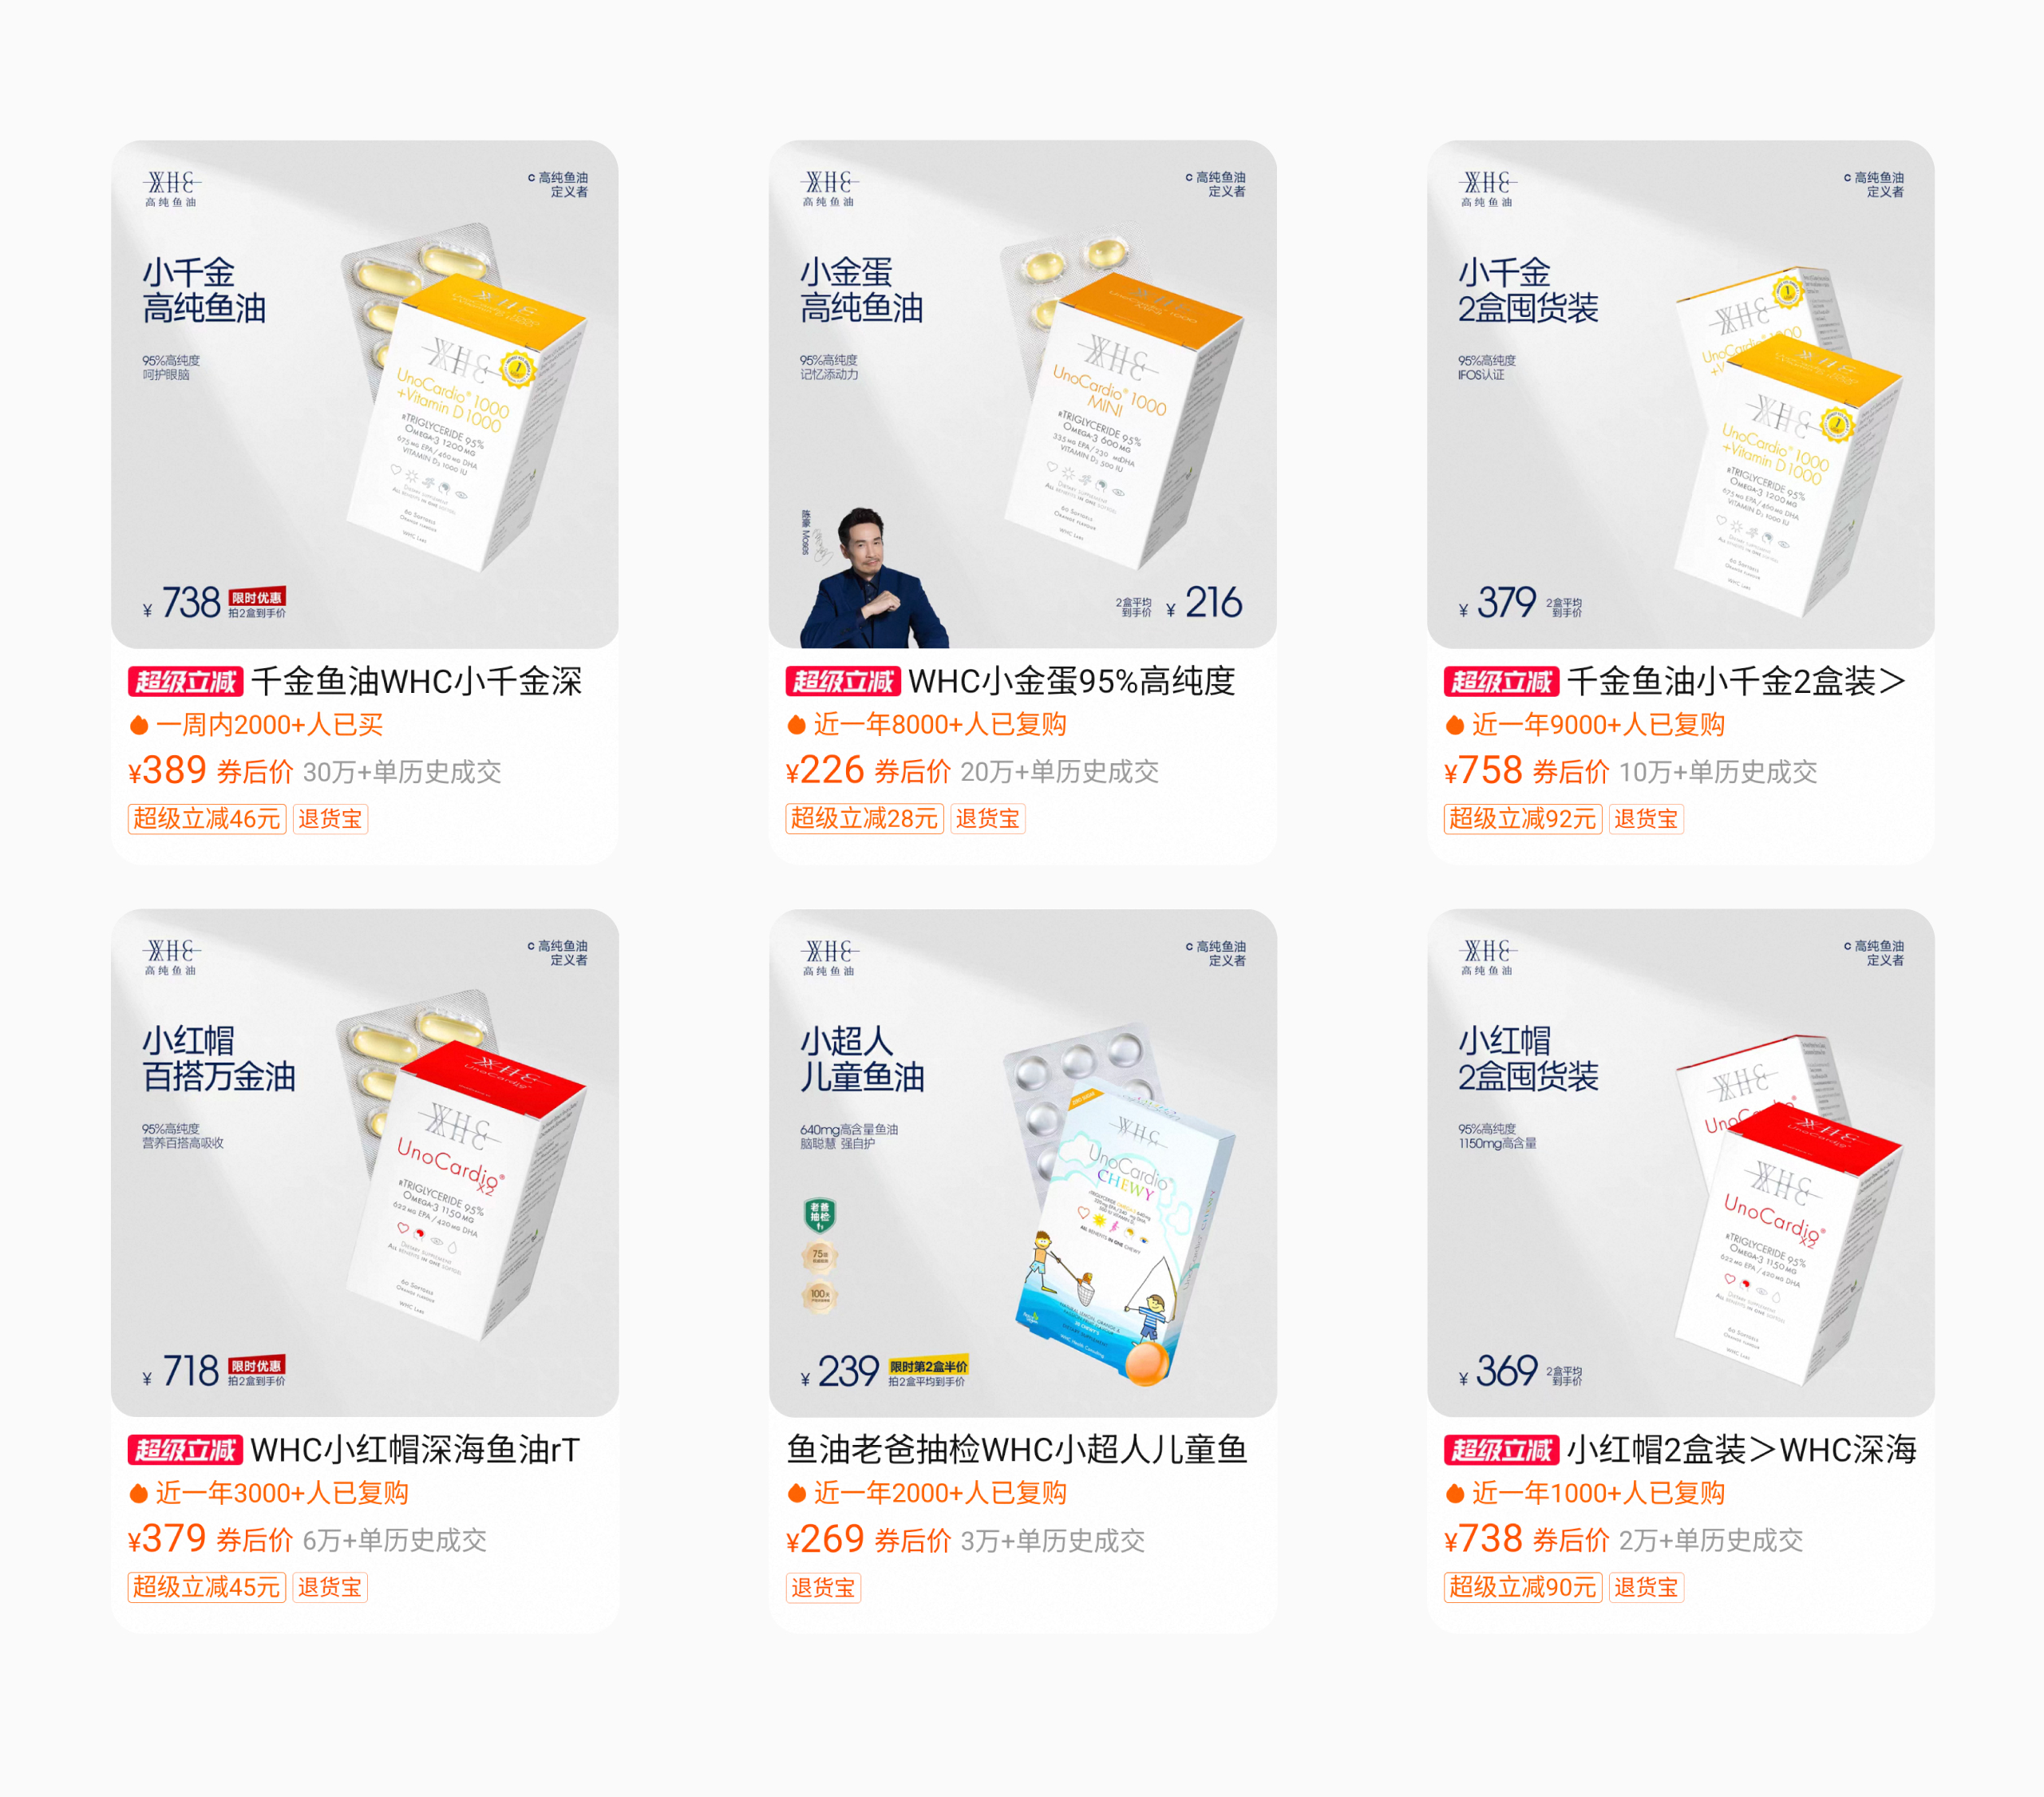Click 退货宝 tag under 小超人 product
The height and width of the screenshot is (1797, 2044).
point(823,1587)
